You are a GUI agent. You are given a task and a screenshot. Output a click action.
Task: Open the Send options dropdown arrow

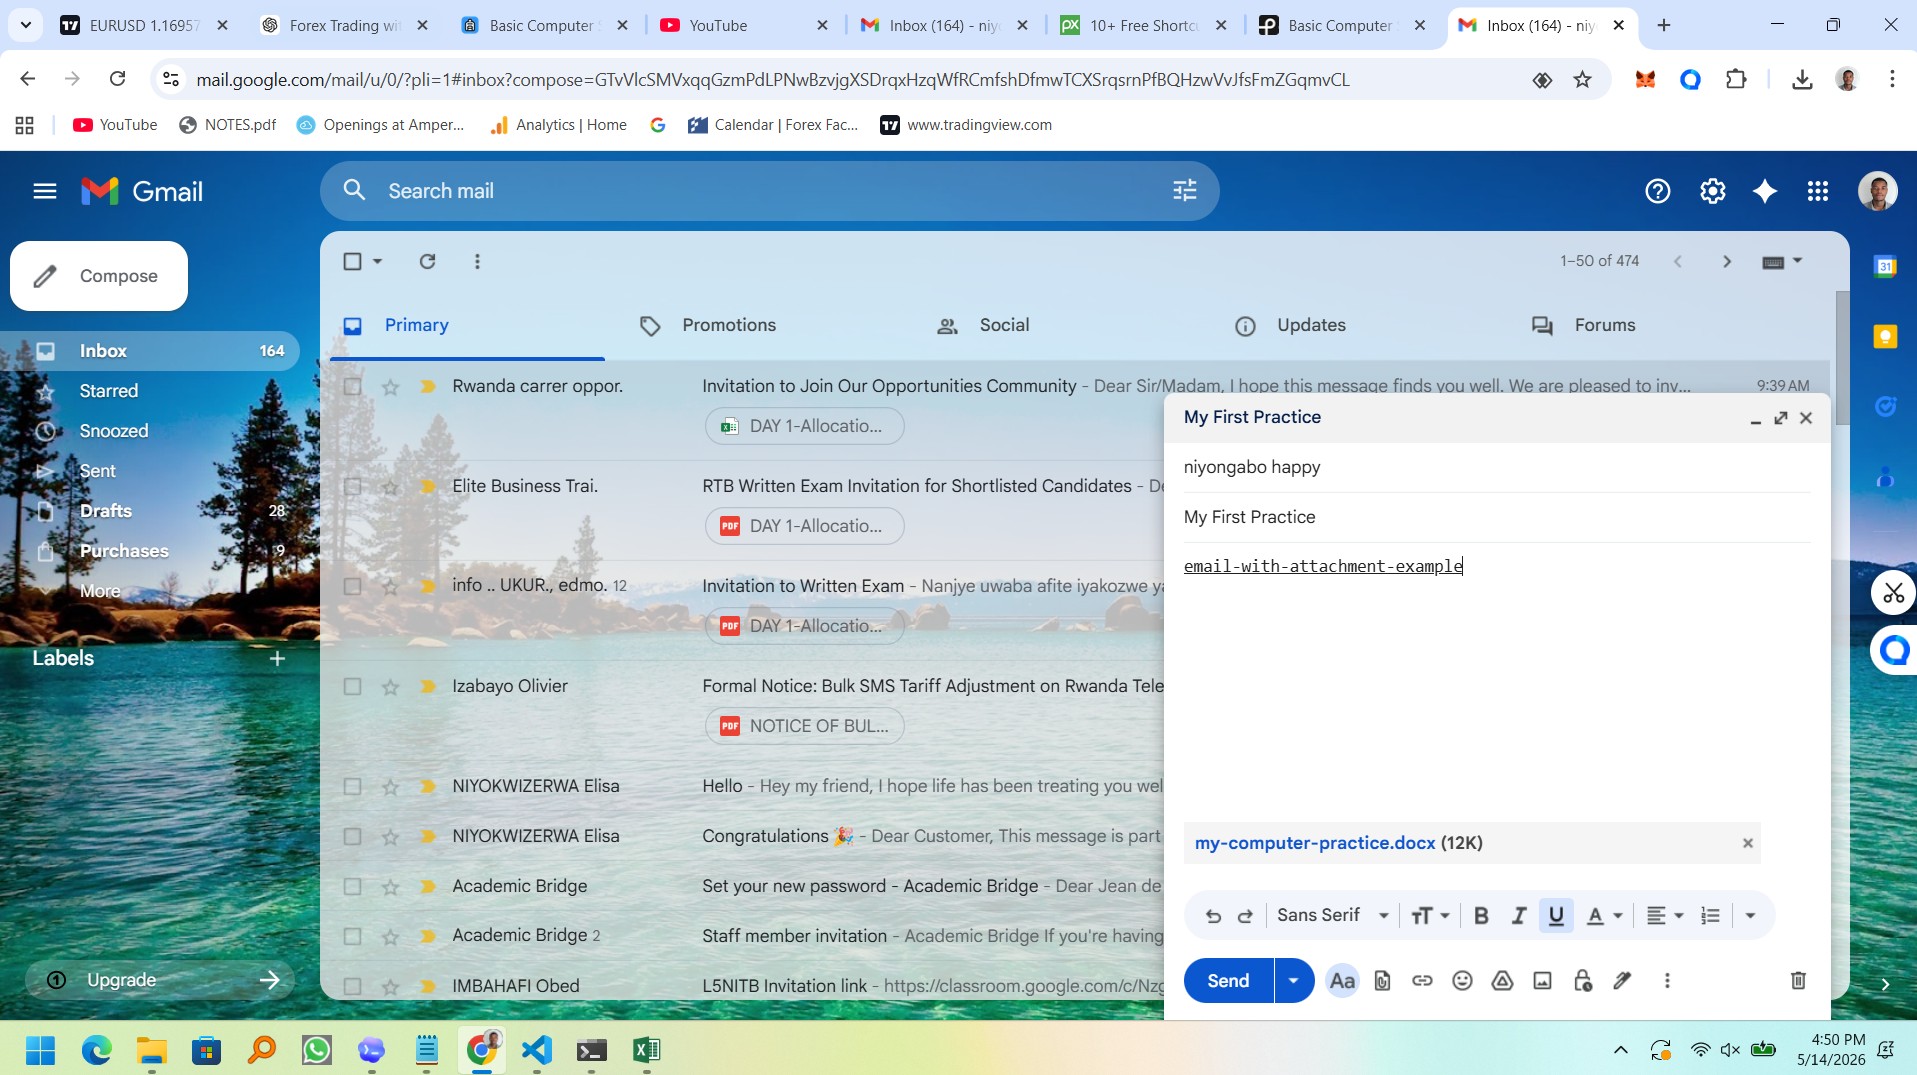[1293, 981]
